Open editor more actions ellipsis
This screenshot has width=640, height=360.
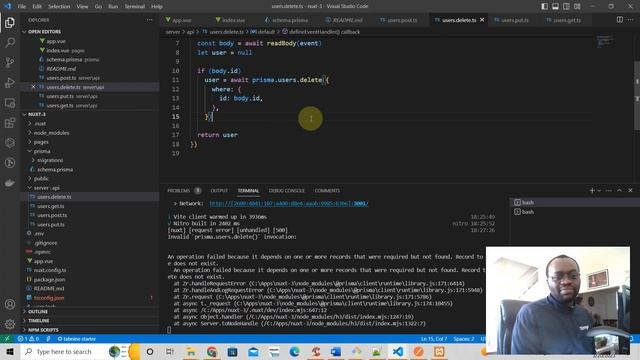(631, 20)
